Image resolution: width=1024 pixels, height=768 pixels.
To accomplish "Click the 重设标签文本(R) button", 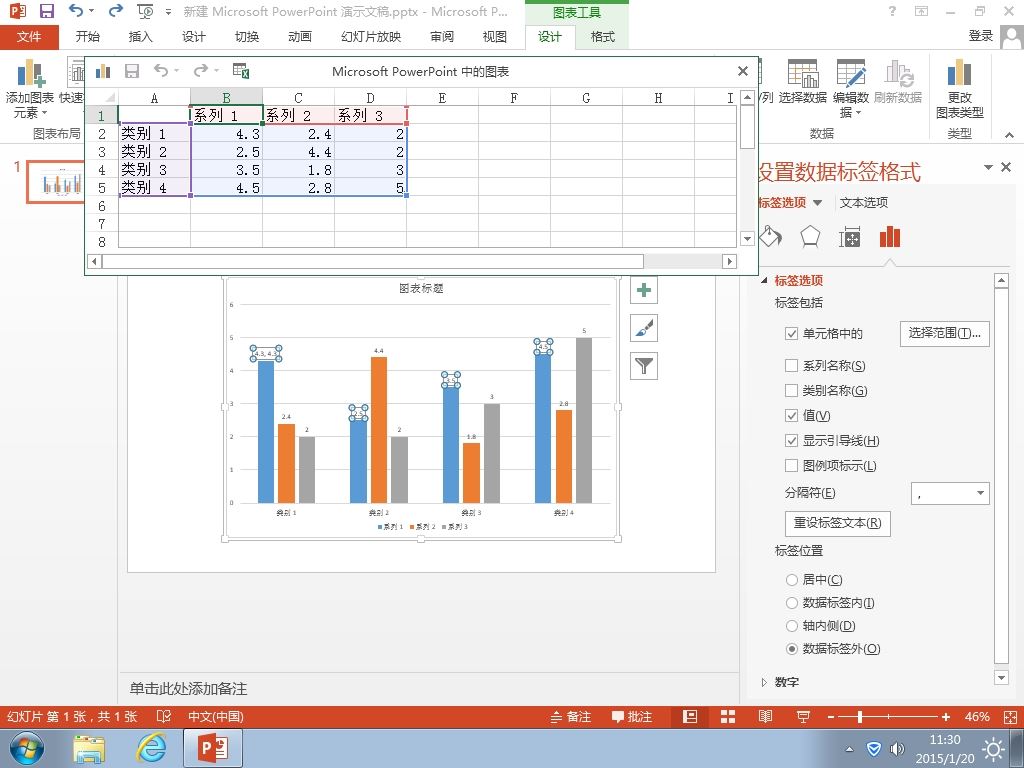I will tap(837, 523).
